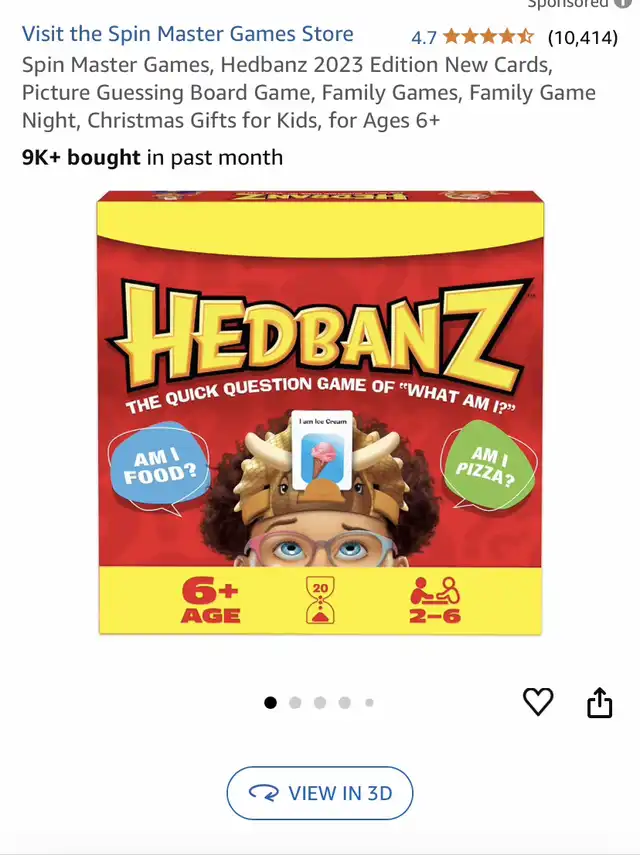
Task: Click the rotate arrow icon in View in 3D
Action: (264, 793)
